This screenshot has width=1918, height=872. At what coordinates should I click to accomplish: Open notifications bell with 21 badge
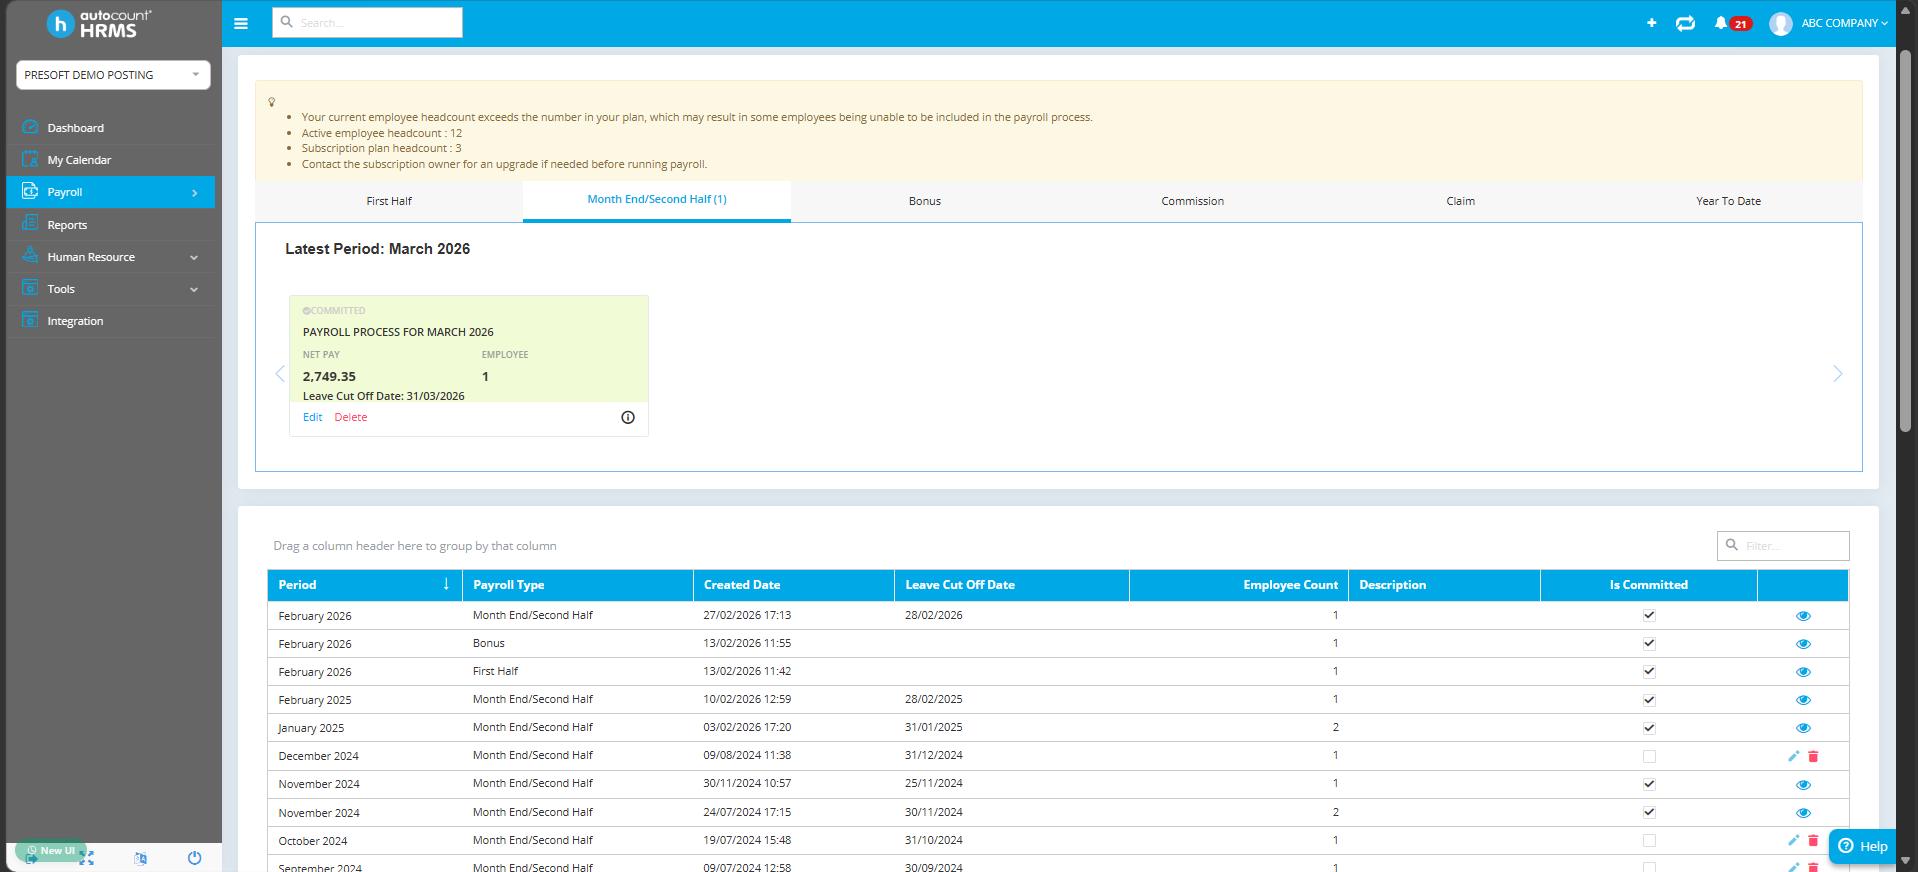pos(1732,23)
